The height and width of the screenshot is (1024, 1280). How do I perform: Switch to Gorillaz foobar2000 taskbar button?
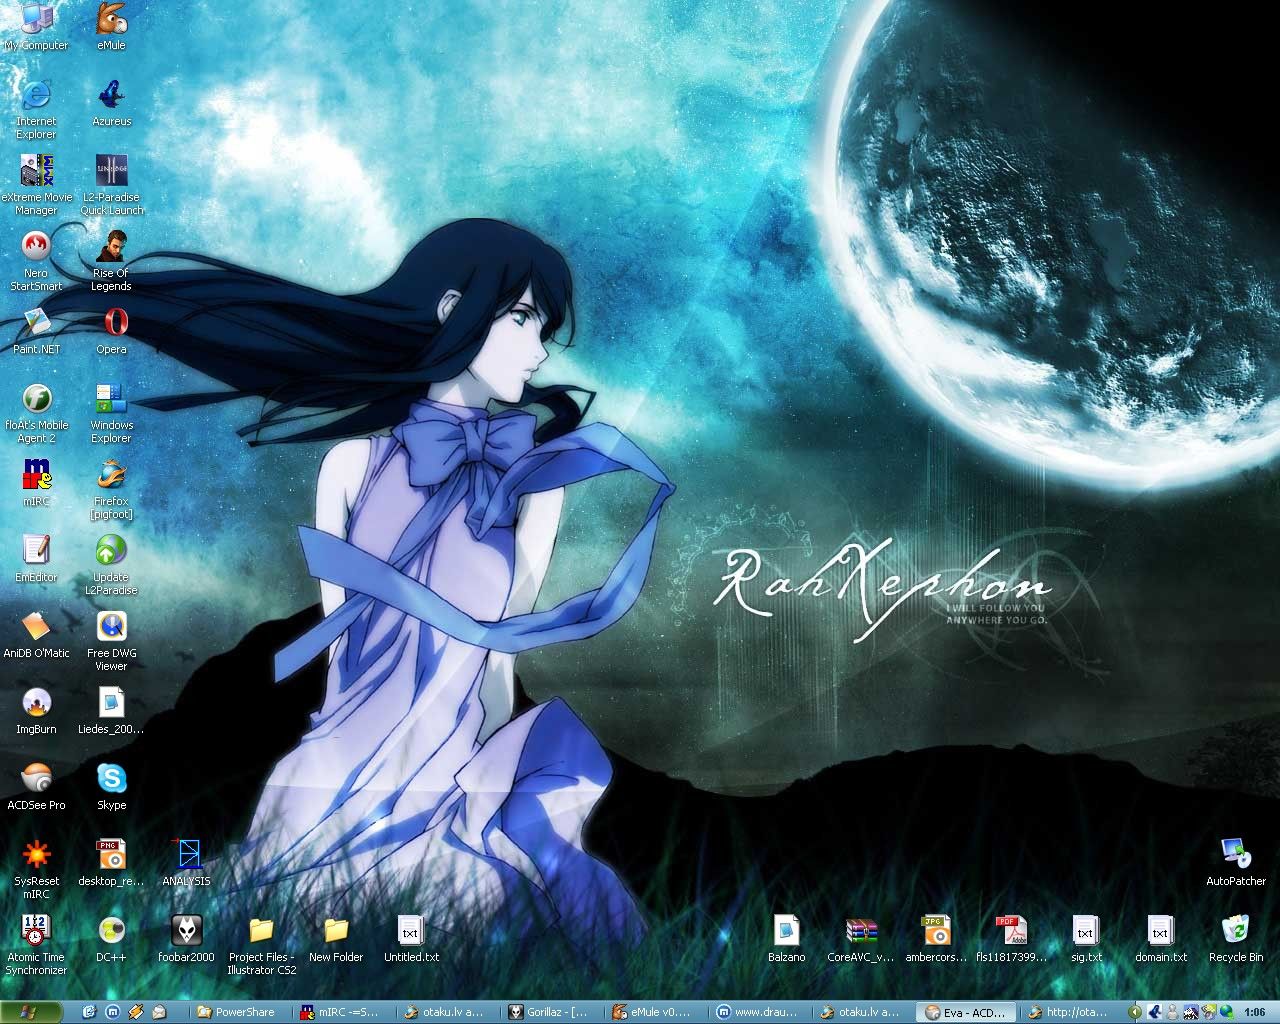(x=552, y=1011)
